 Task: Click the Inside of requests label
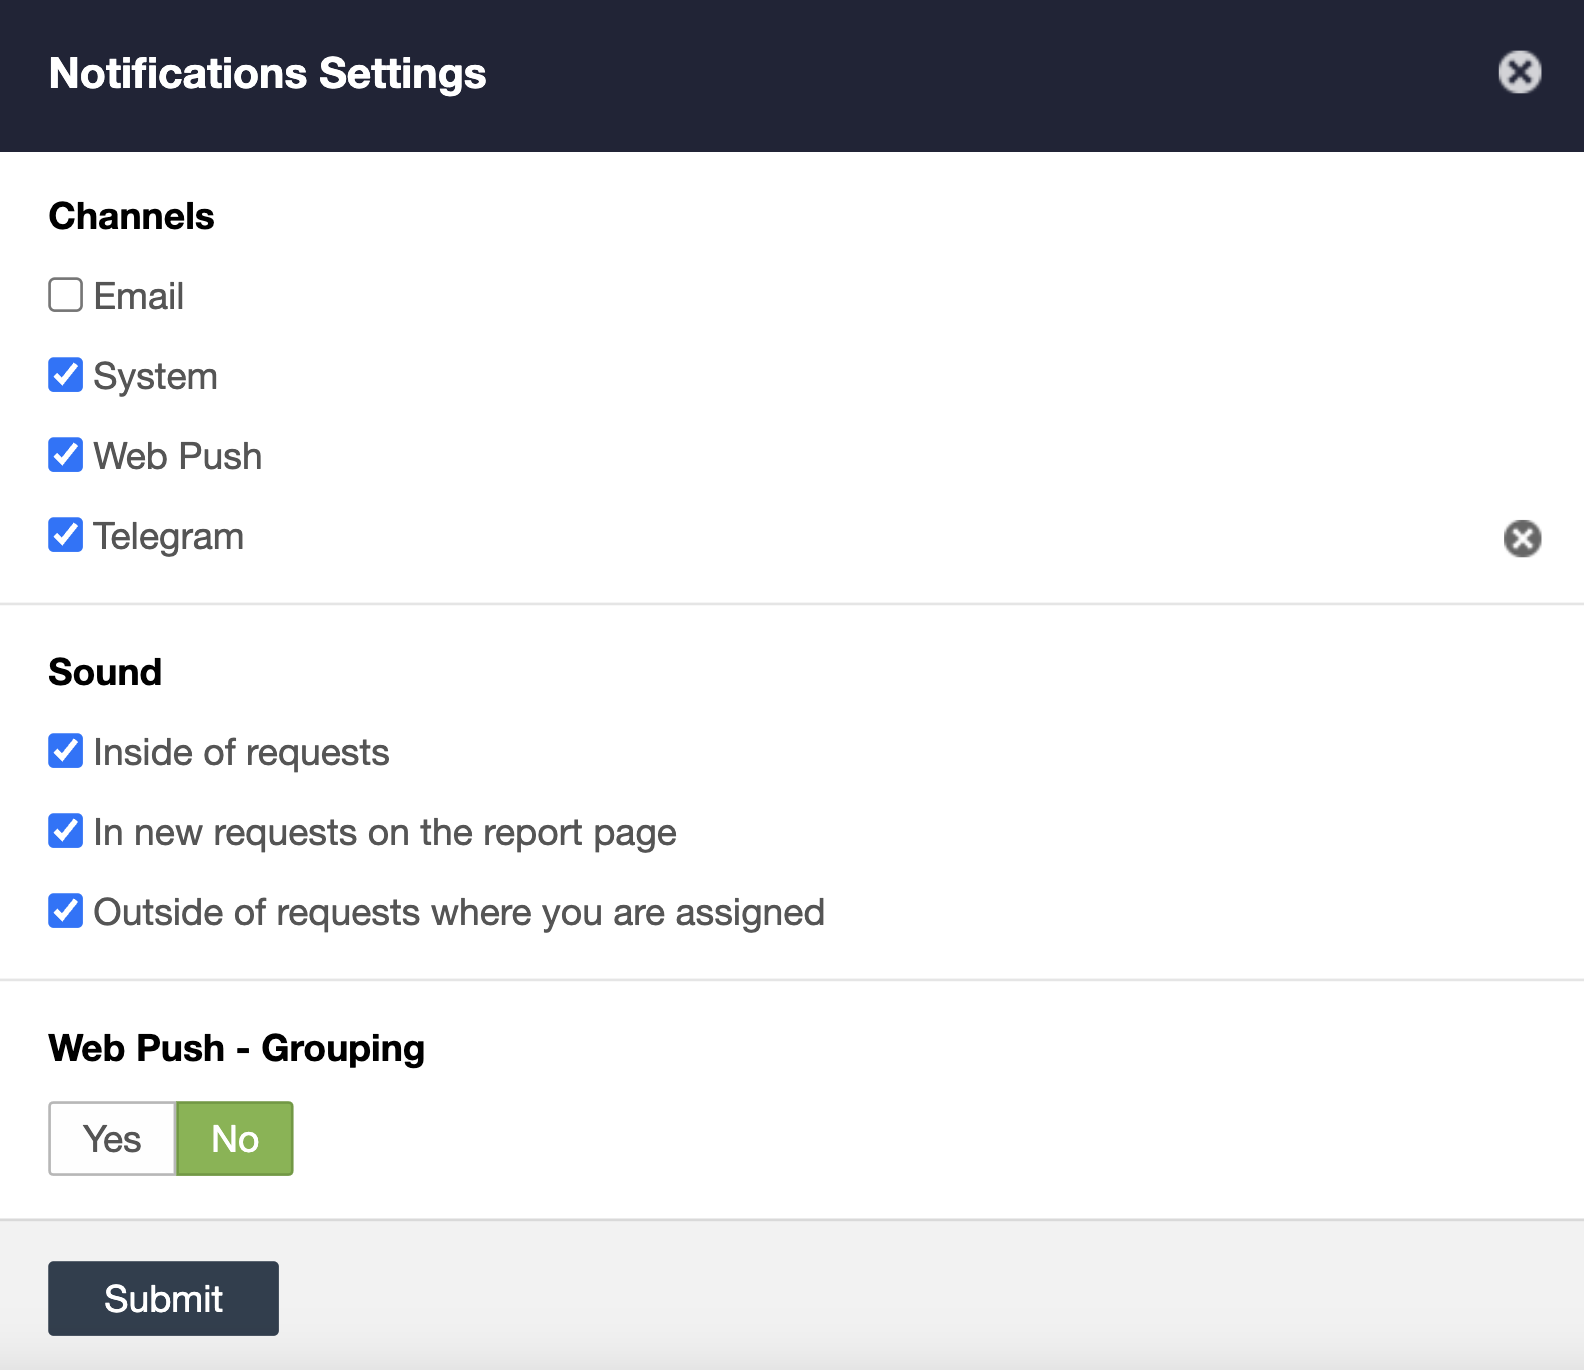click(x=241, y=753)
